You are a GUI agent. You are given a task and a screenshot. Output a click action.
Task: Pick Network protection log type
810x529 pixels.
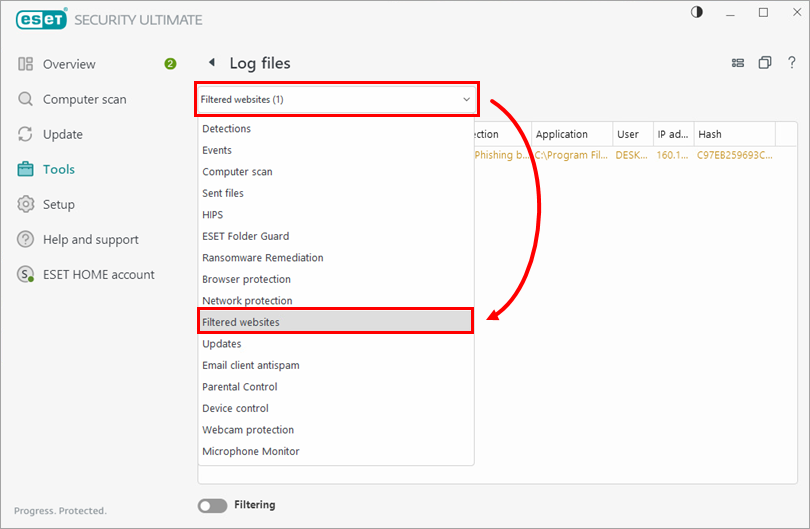point(247,301)
